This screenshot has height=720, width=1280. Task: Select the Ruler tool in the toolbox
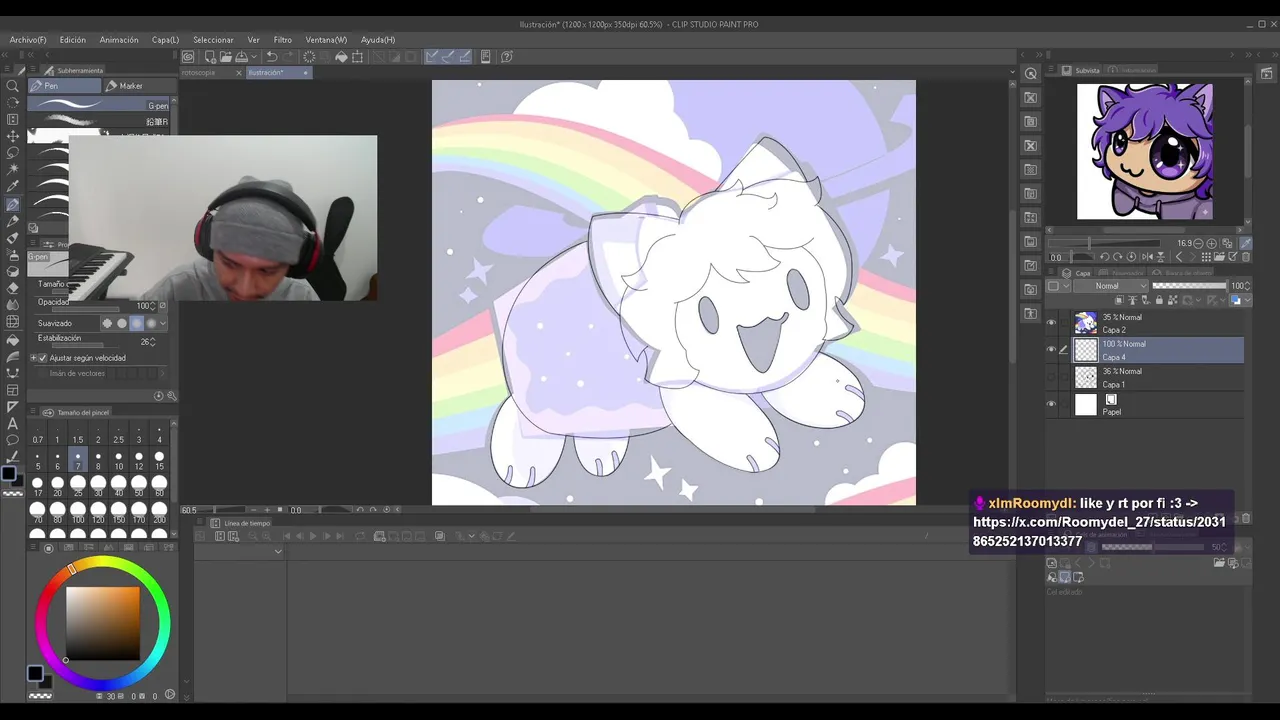(13, 407)
